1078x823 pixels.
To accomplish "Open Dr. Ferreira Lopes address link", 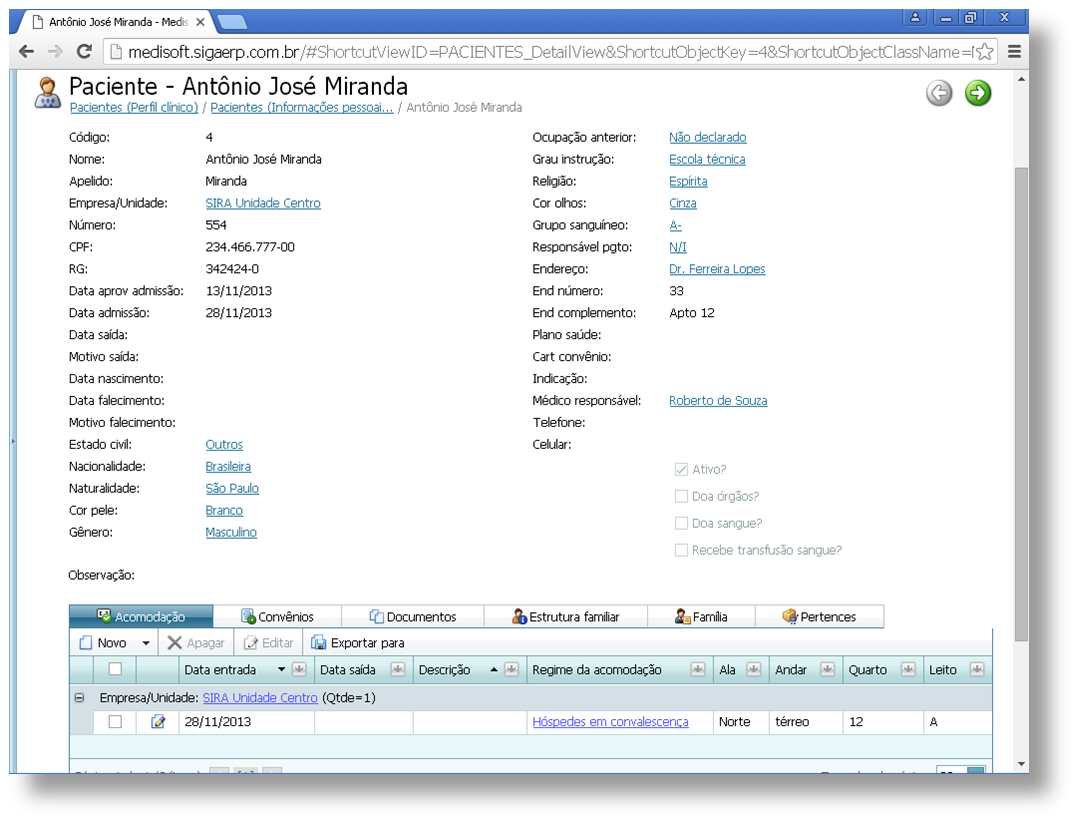I will (x=717, y=269).
